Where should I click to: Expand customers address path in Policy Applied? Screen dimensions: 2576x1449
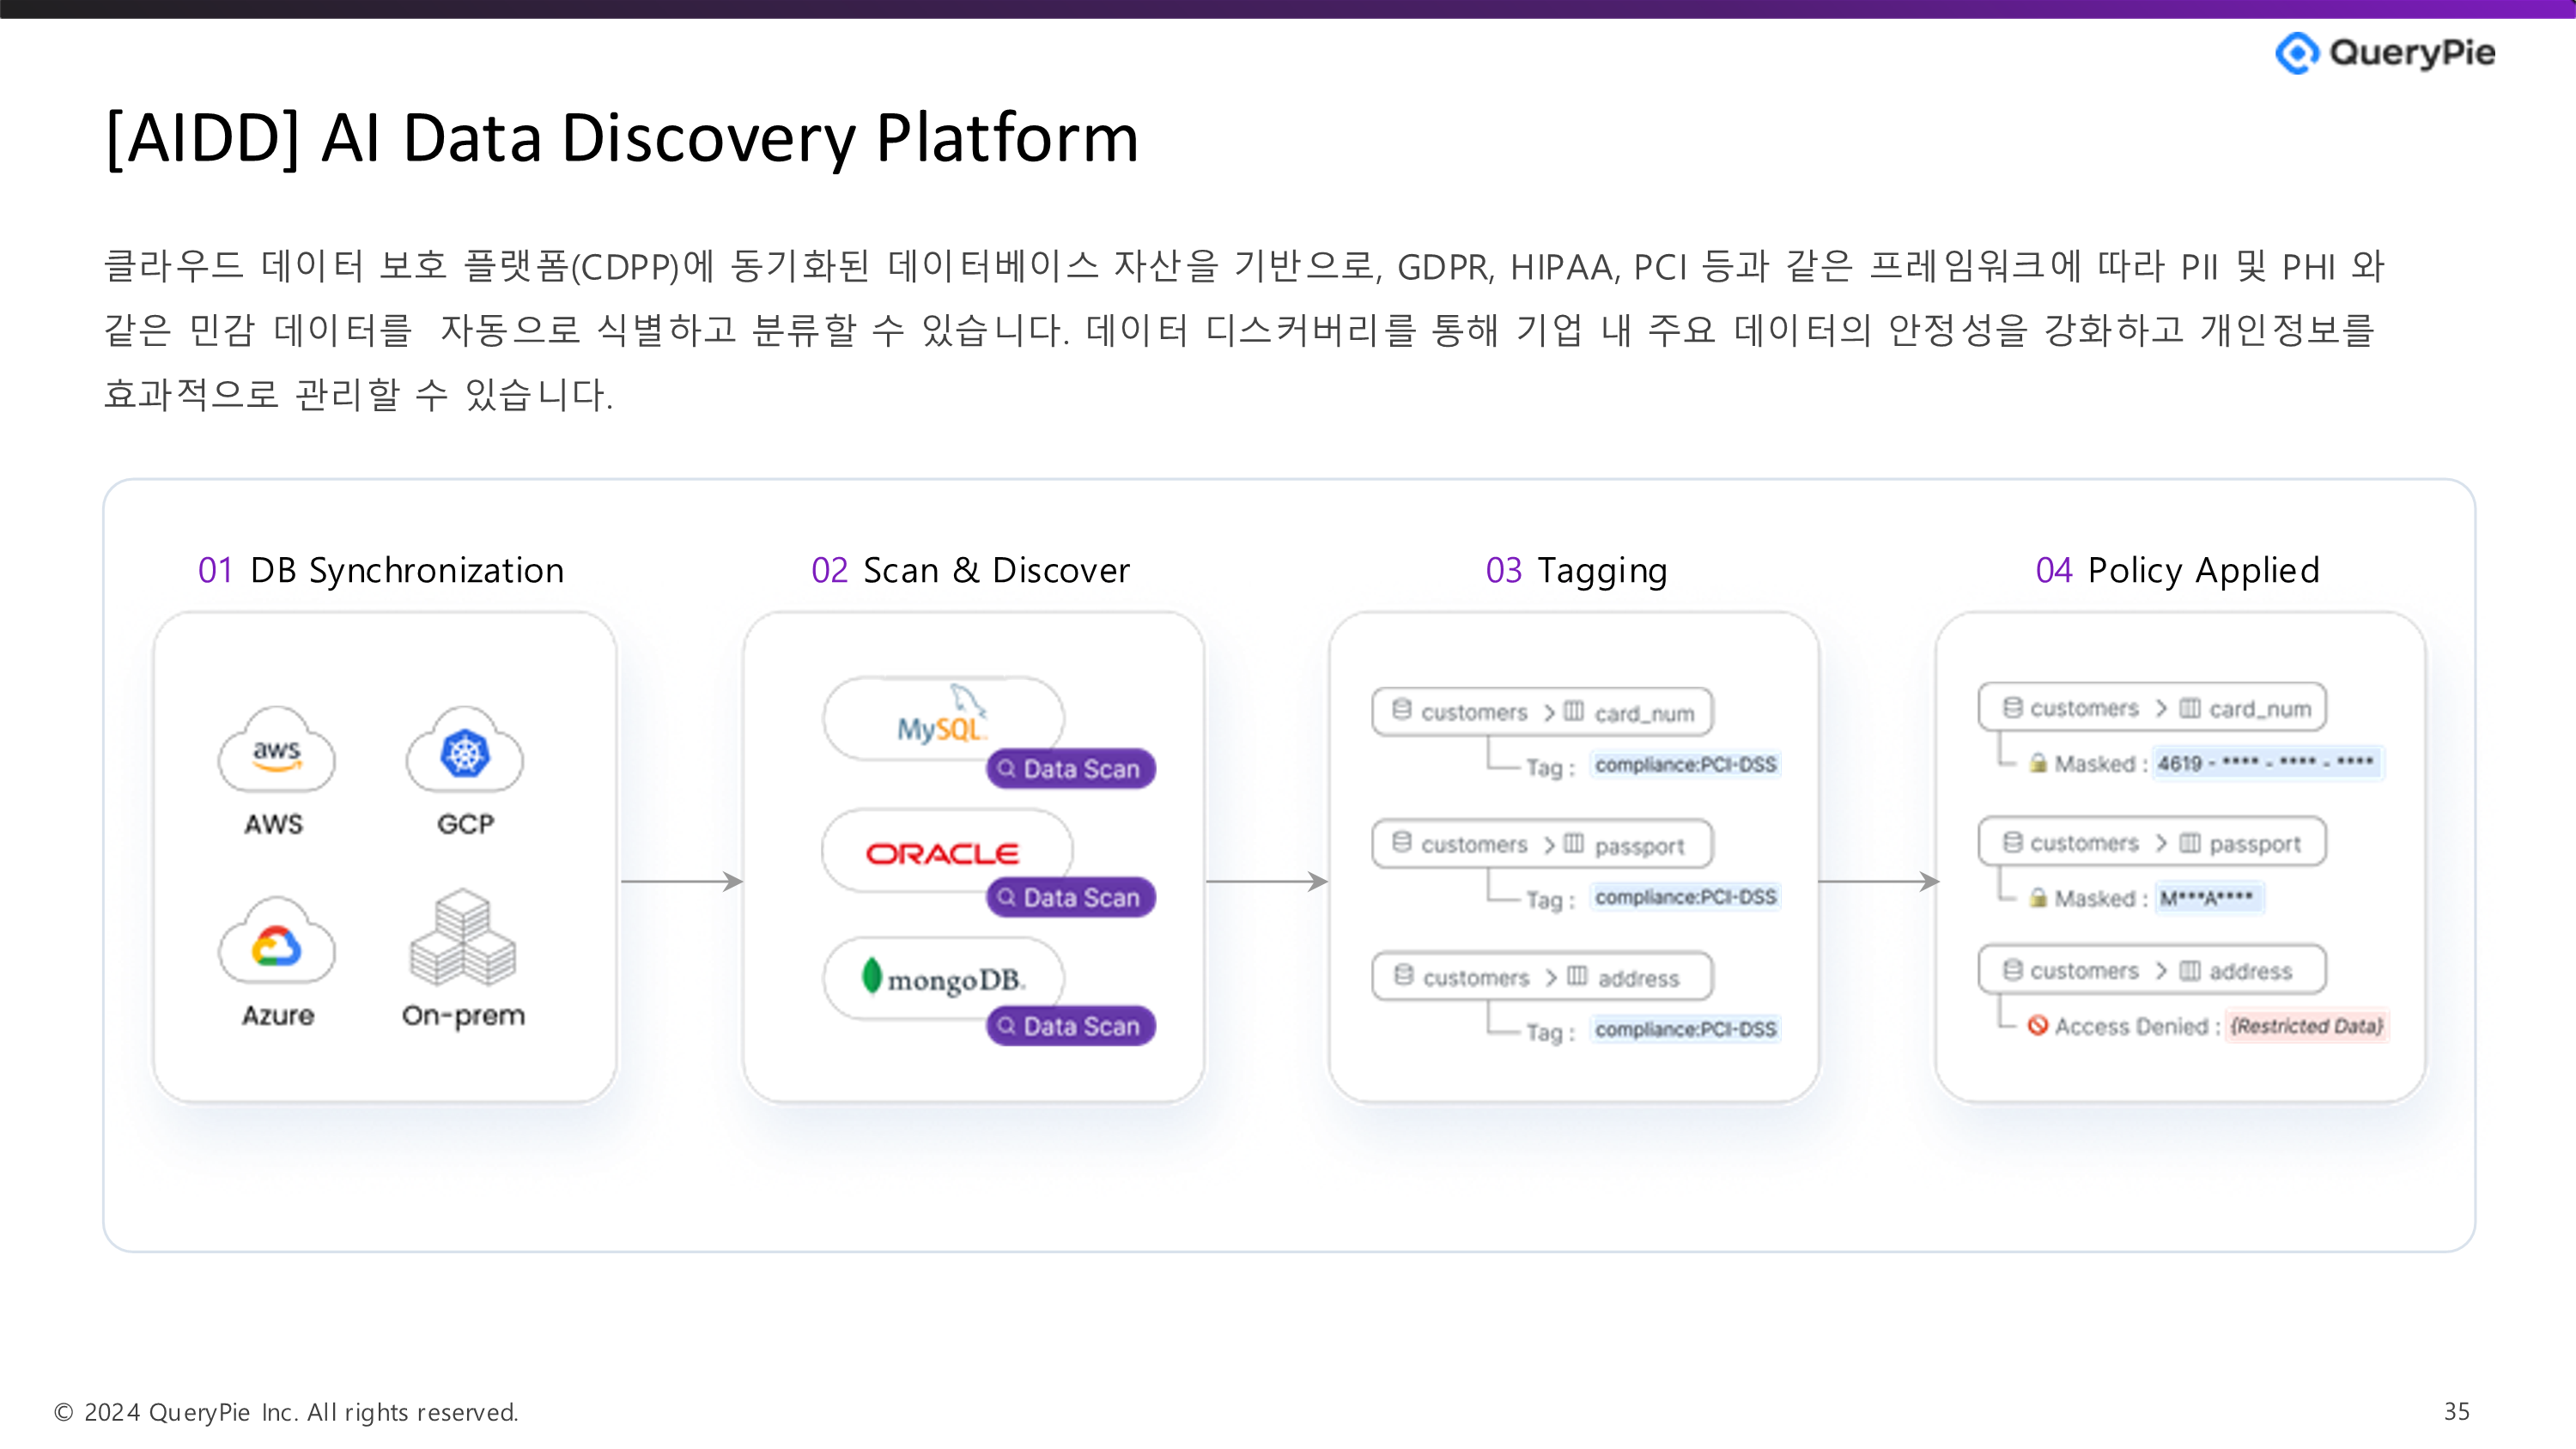click(2151, 971)
